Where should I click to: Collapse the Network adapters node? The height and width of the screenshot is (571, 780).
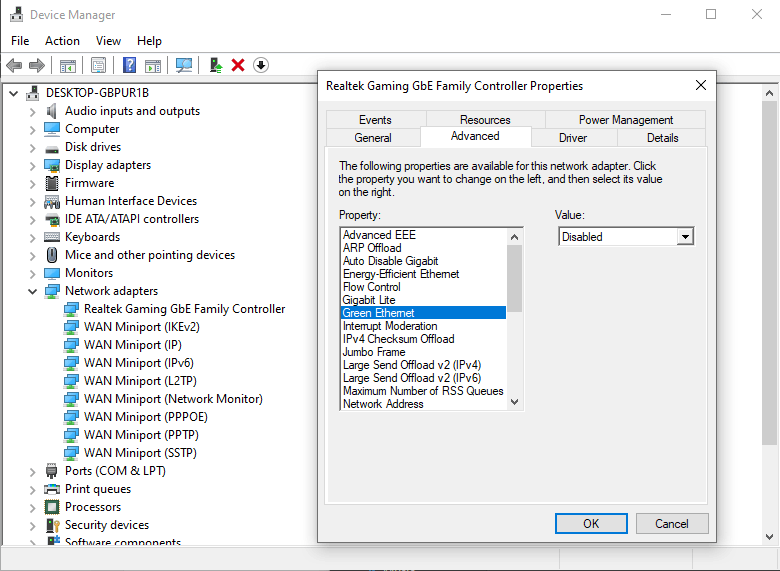point(32,291)
